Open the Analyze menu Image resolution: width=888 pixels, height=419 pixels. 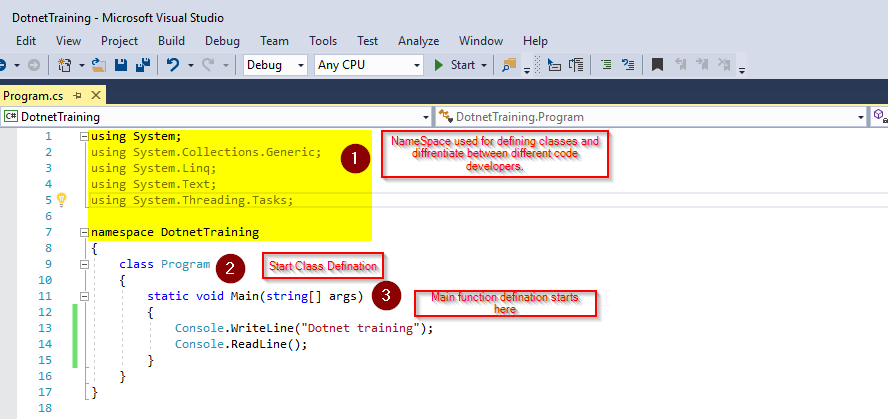click(419, 41)
